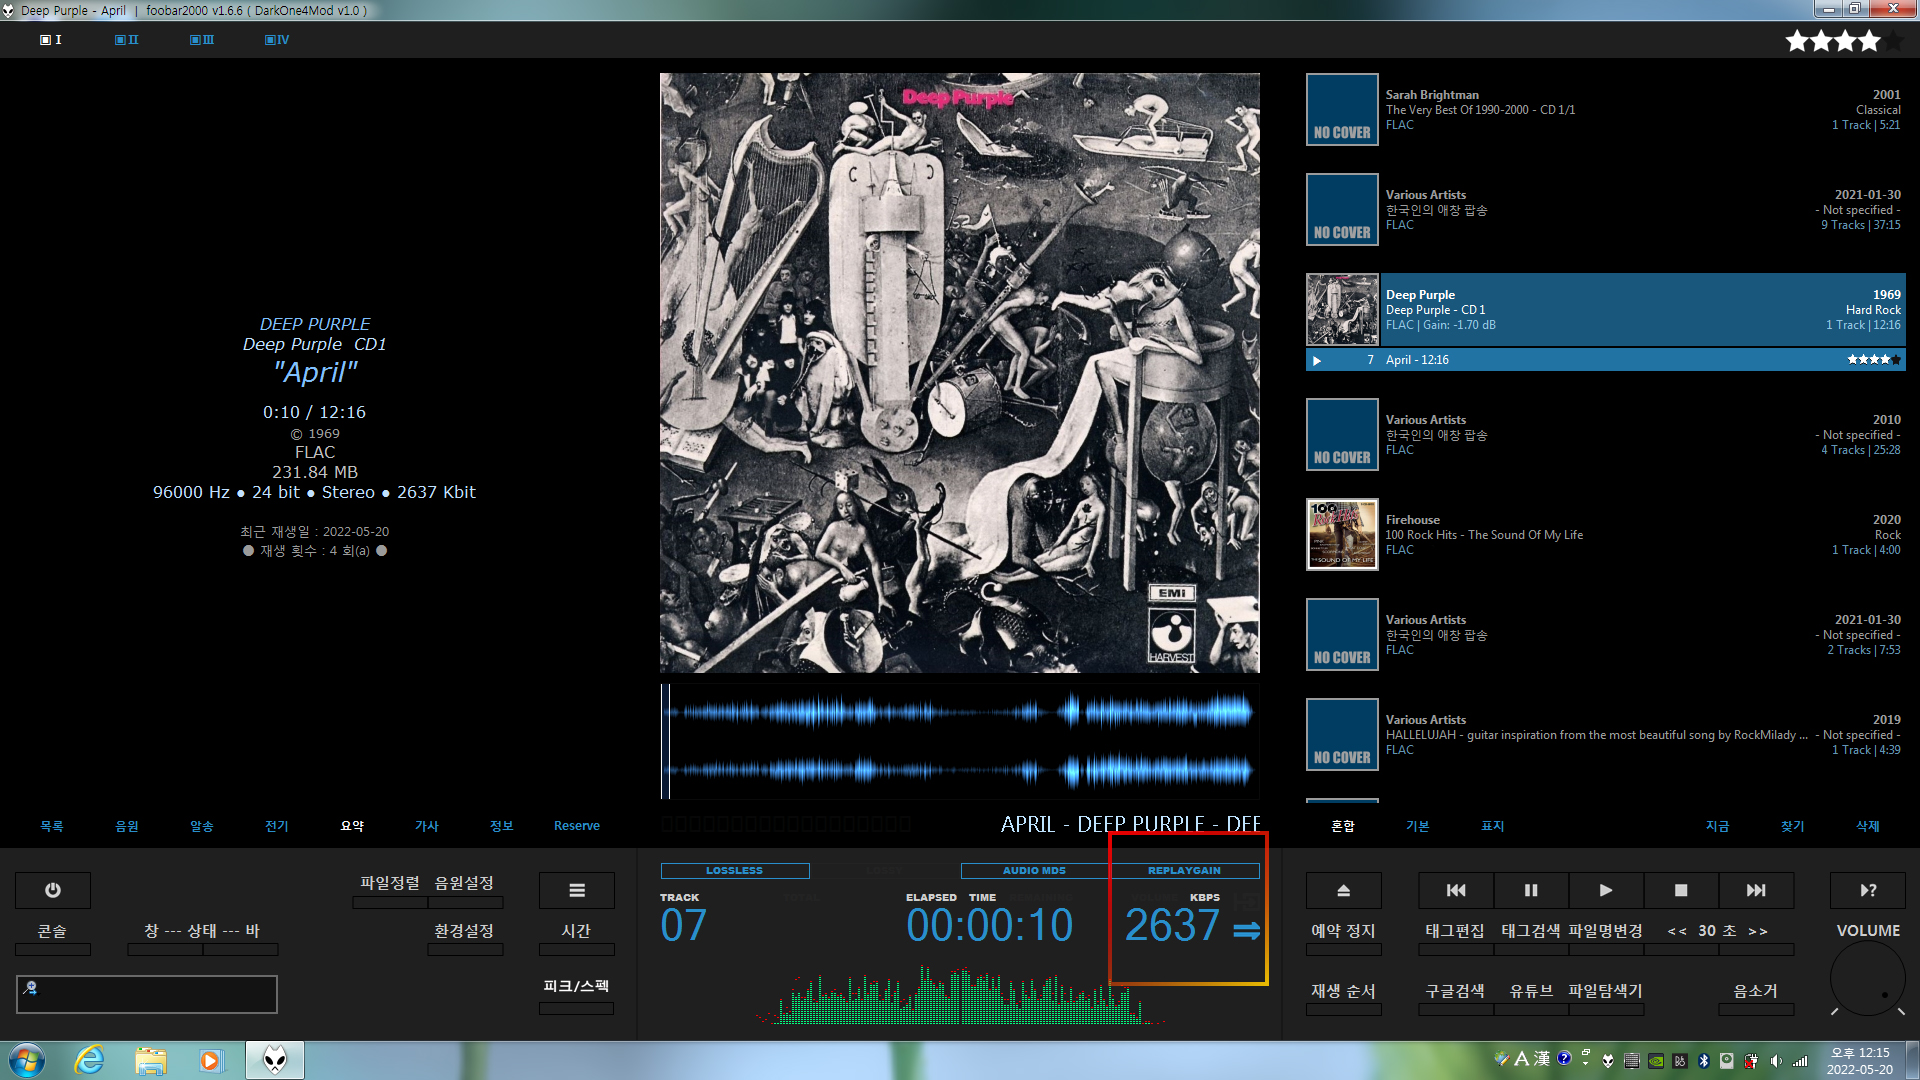Click the play button
1920x1080 pixels.
pyautogui.click(x=1606, y=890)
